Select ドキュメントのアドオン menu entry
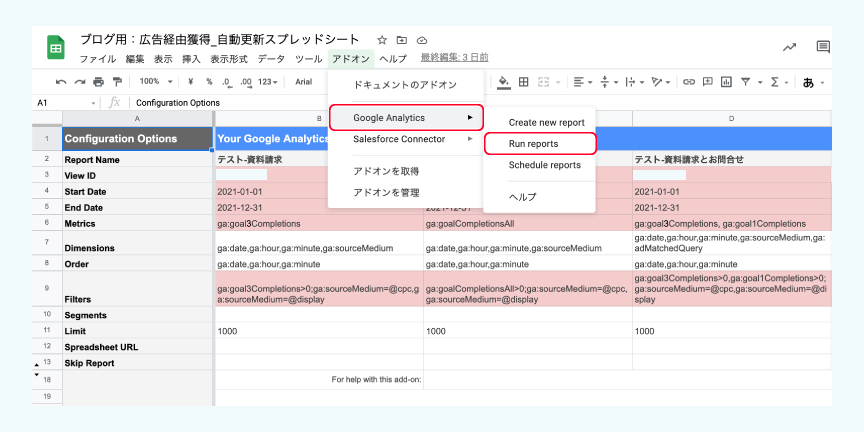 coord(406,85)
